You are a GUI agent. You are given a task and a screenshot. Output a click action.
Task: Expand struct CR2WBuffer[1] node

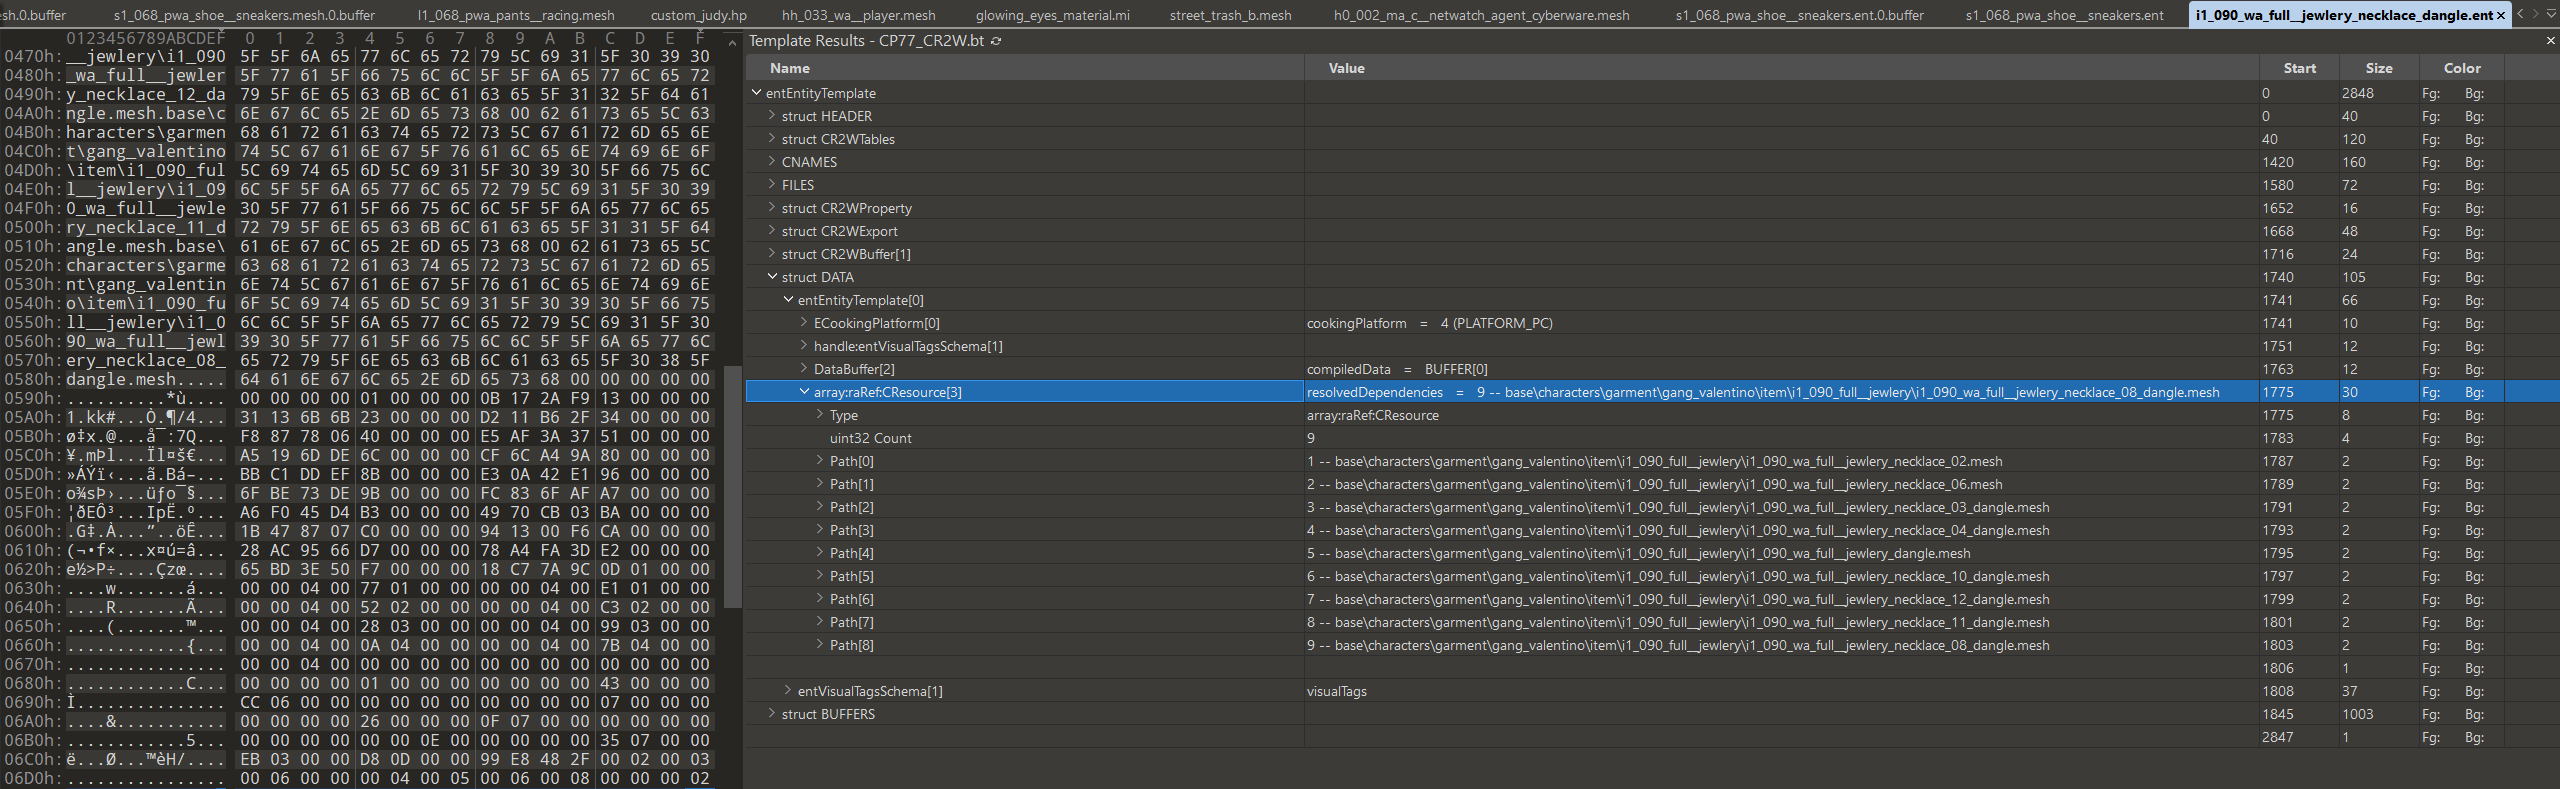772,254
